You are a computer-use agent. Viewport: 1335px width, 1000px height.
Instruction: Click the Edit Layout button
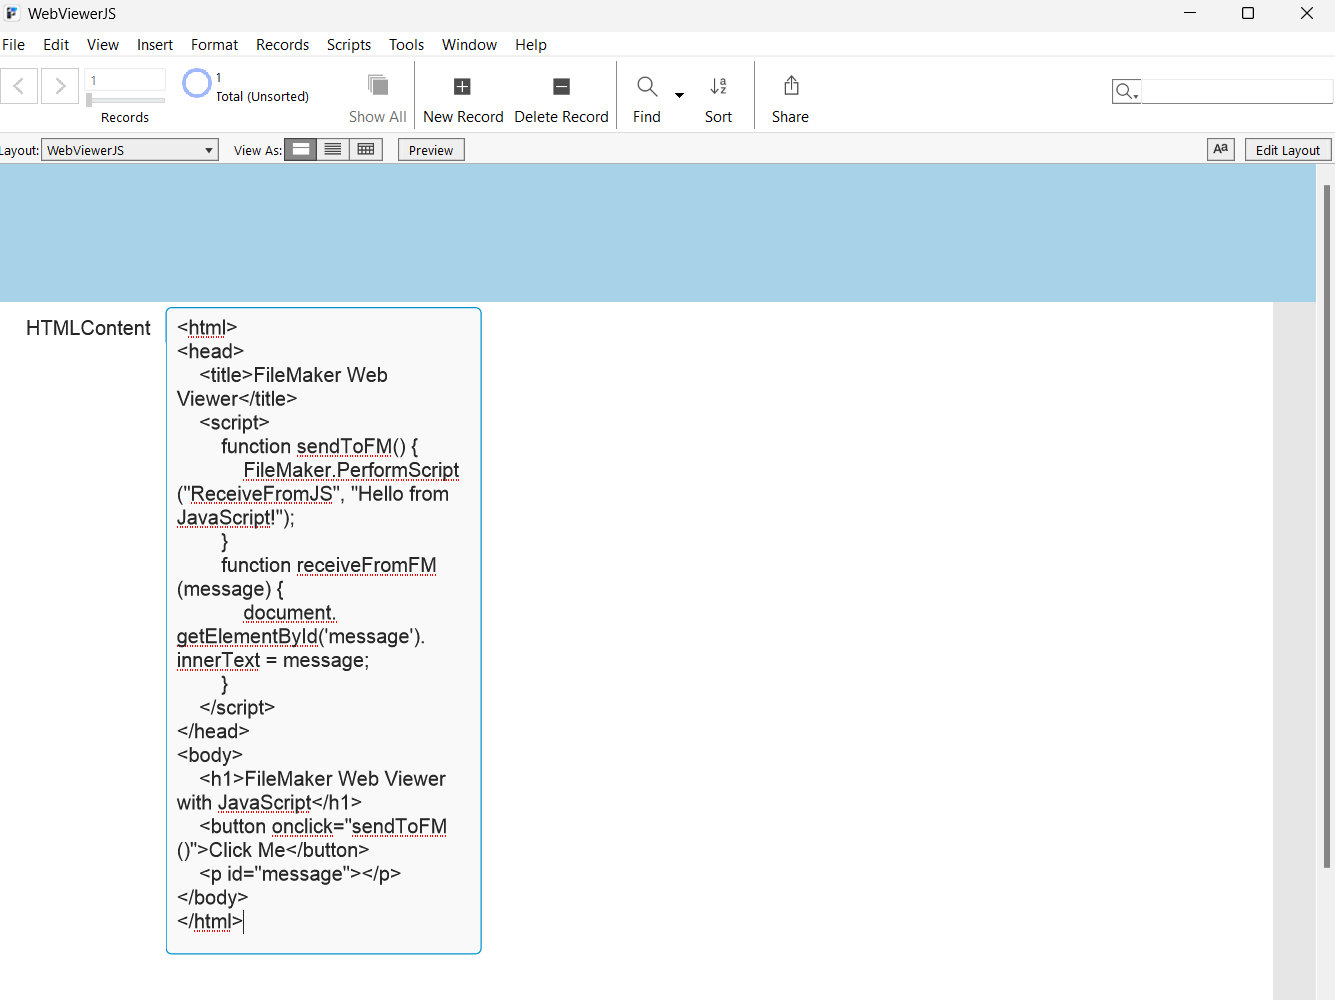point(1288,150)
